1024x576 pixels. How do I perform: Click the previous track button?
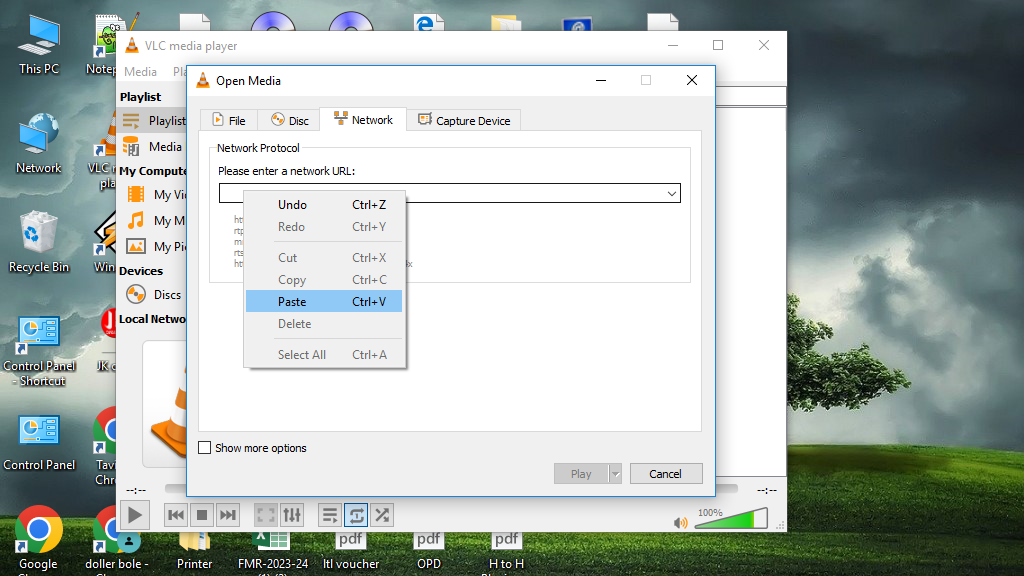pyautogui.click(x=176, y=515)
